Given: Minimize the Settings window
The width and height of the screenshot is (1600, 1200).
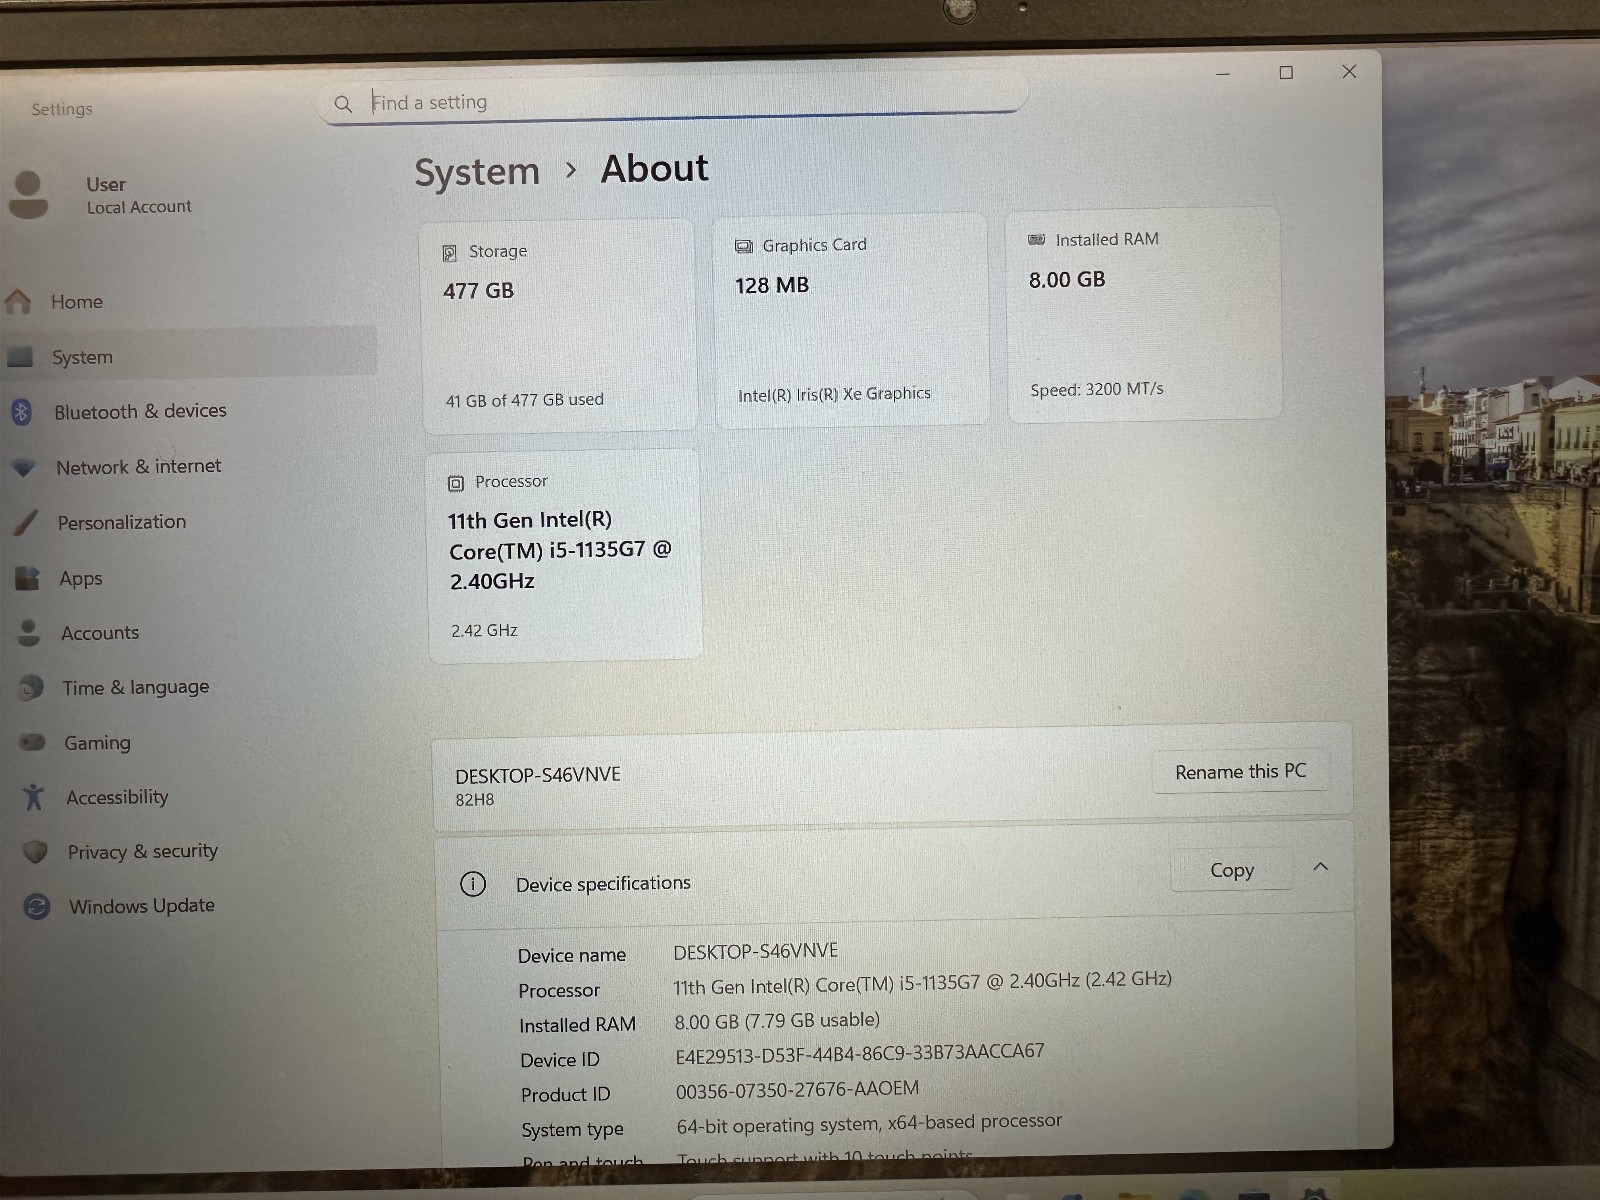Looking at the screenshot, I should pos(1223,73).
